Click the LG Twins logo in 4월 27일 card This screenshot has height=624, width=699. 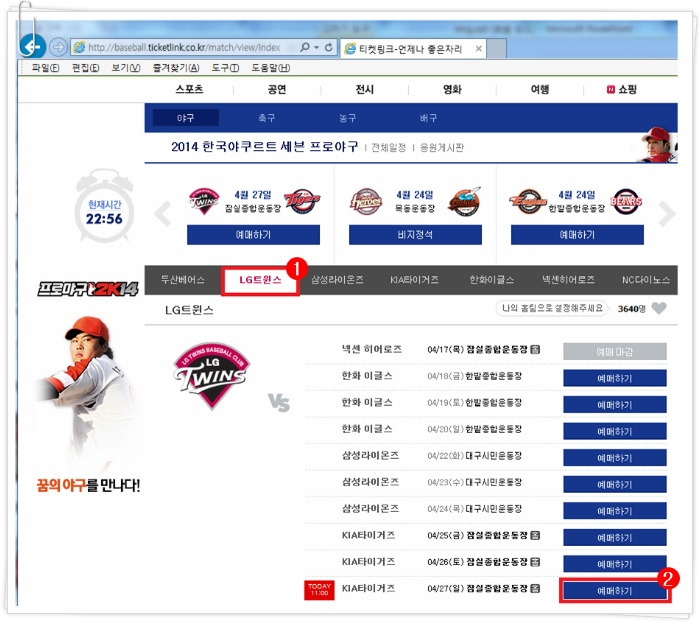coord(204,201)
